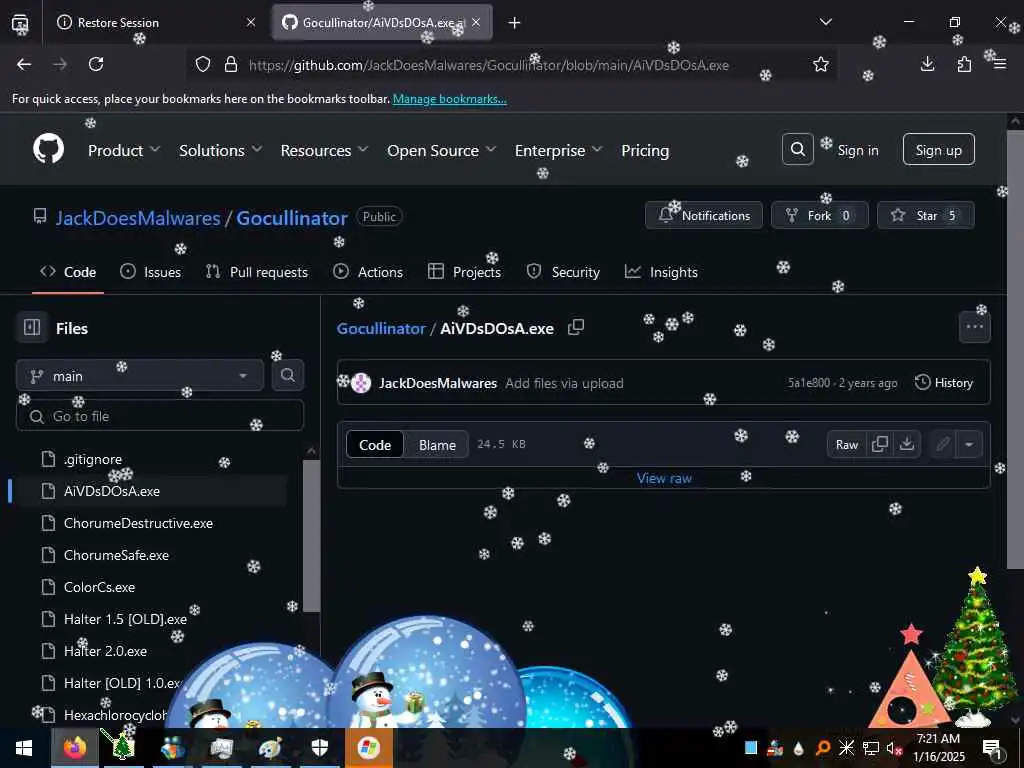
Task: Expand the Product menu
Action: pyautogui.click(x=124, y=150)
